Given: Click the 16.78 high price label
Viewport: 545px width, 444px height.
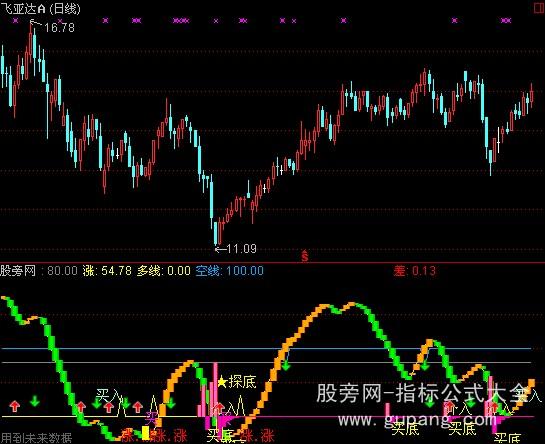Looking at the screenshot, I should coord(59,27).
